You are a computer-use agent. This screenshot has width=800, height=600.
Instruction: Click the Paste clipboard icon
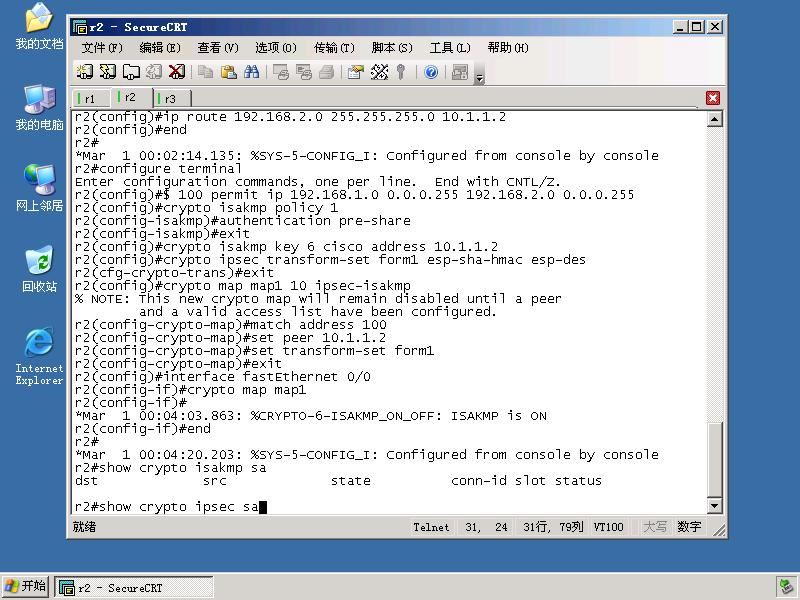click(229, 72)
